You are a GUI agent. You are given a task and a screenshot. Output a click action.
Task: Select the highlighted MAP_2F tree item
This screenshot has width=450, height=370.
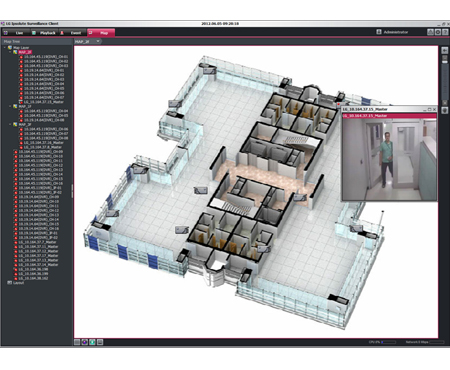[x=25, y=52]
